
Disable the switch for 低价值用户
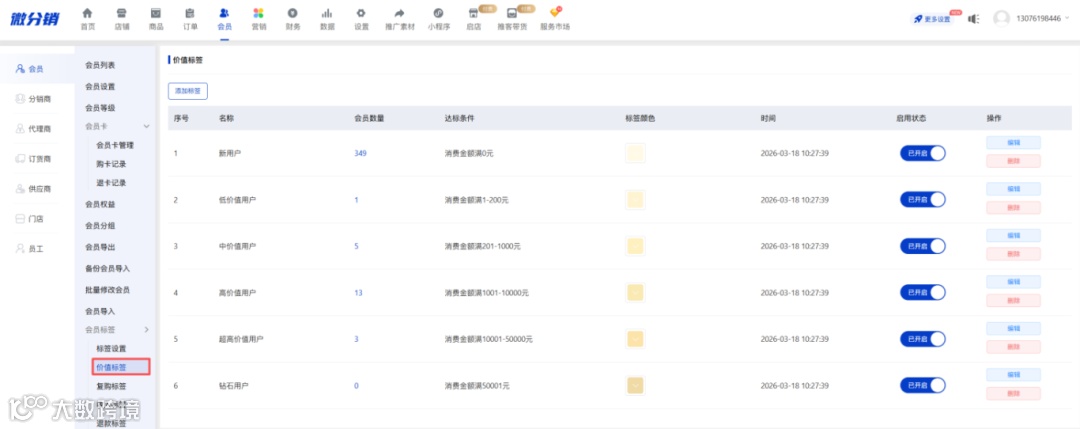point(922,200)
